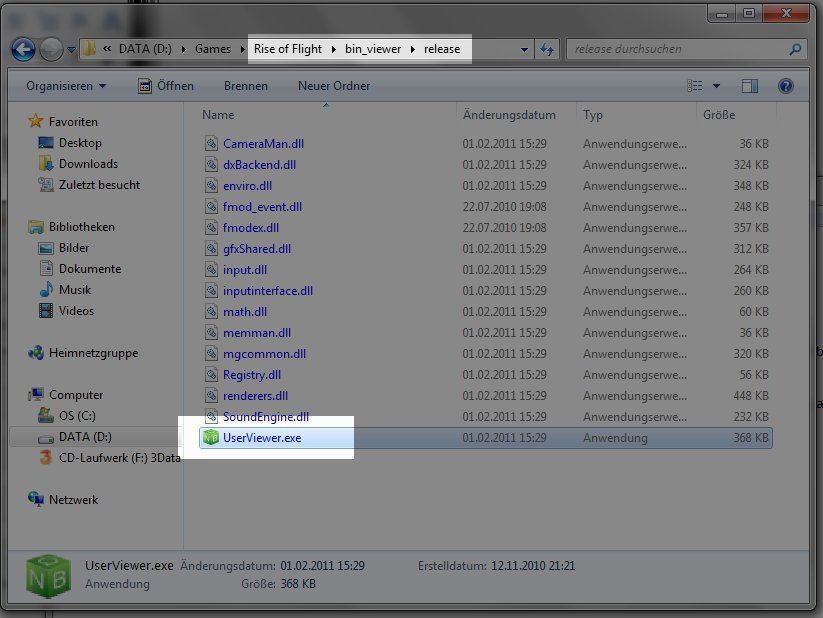
Task: Click the change view icon on toolbar
Action: pos(696,86)
